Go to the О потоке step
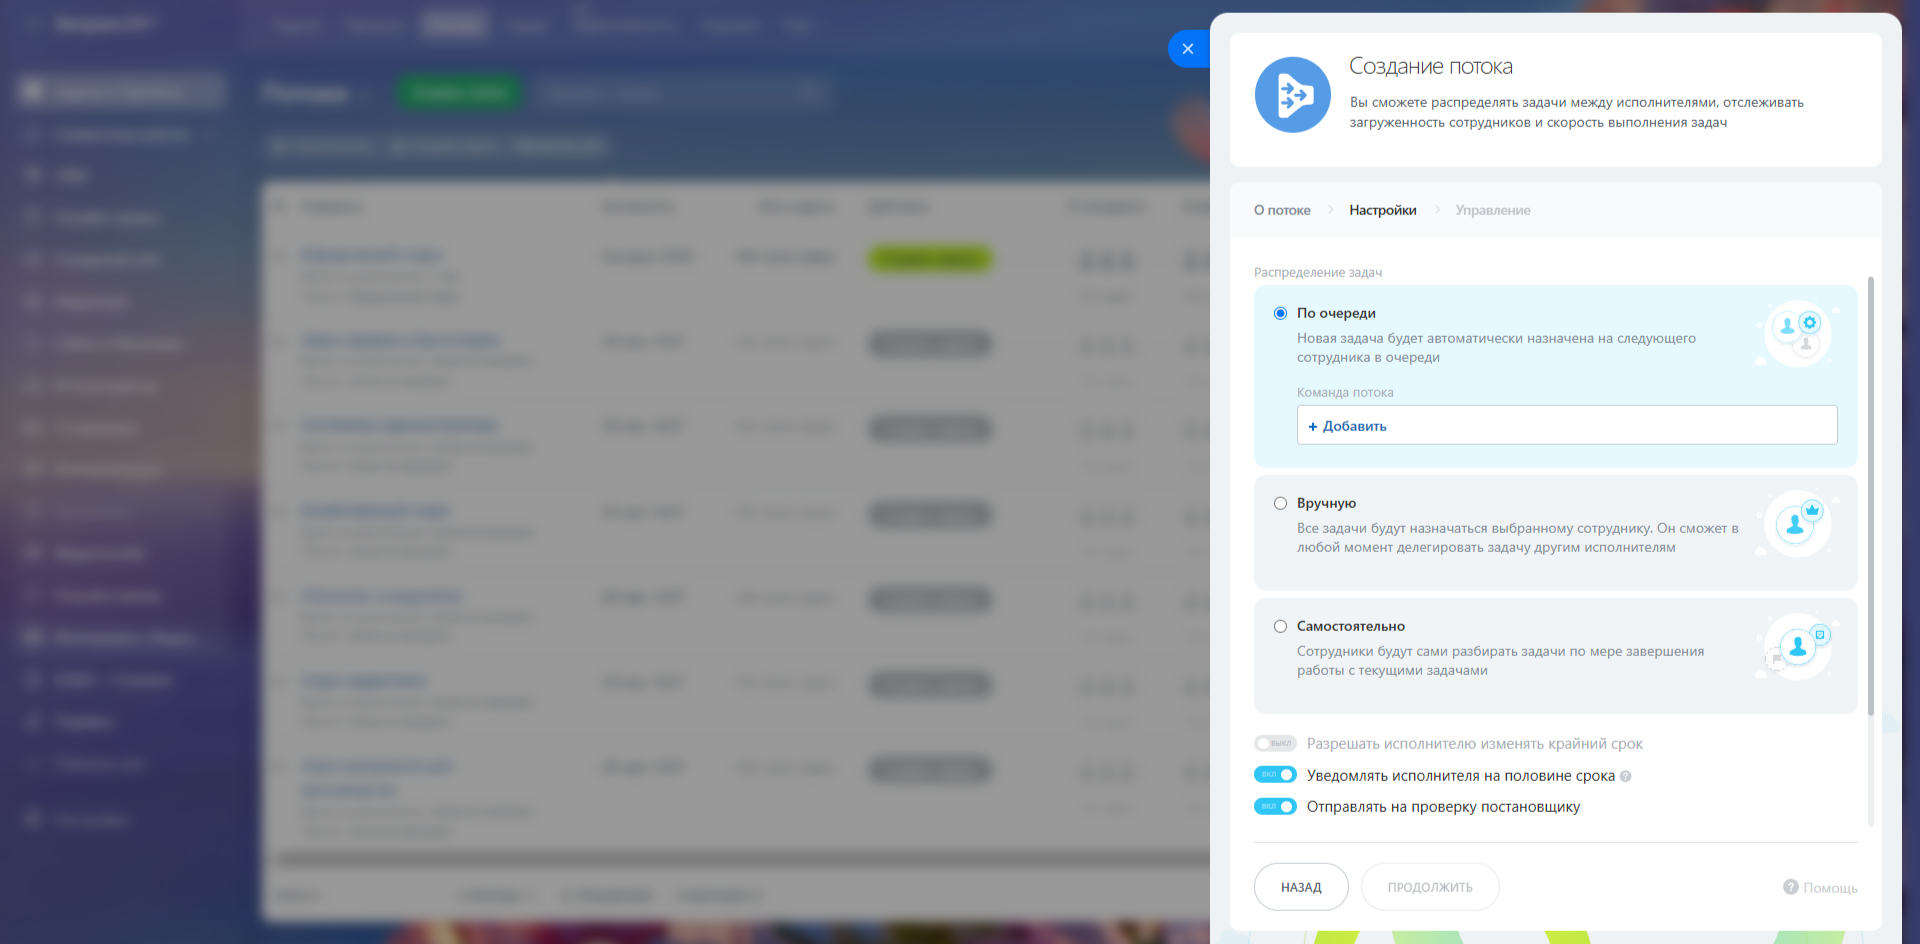The height and width of the screenshot is (944, 1920). (1282, 210)
